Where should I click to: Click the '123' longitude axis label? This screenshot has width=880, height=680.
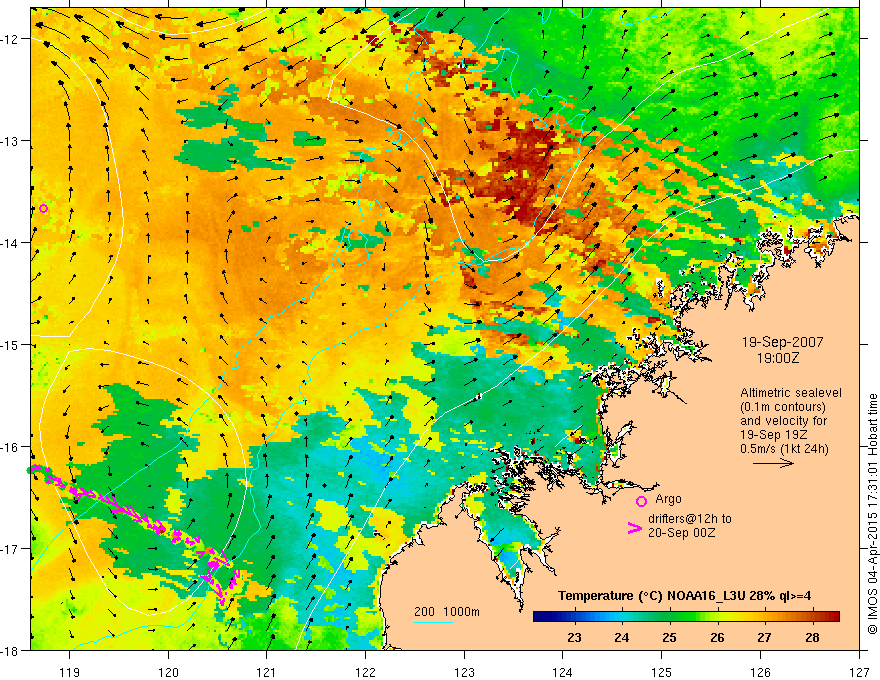pos(464,672)
